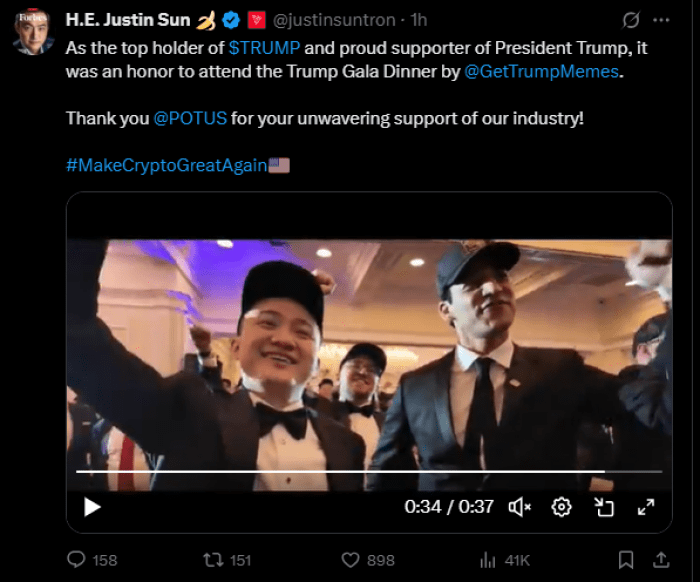Toggle picture-in-picture for the video
This screenshot has height=582, width=700.
pos(604,507)
